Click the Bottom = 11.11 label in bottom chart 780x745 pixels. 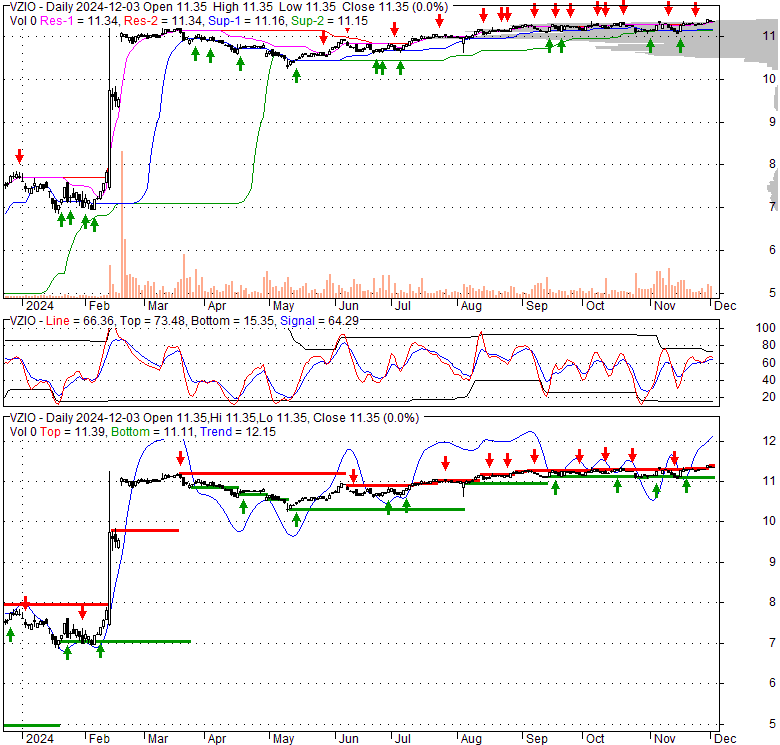click(x=152, y=432)
